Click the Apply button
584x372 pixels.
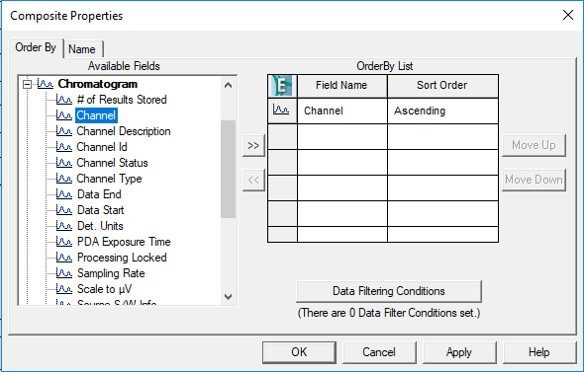pos(459,352)
